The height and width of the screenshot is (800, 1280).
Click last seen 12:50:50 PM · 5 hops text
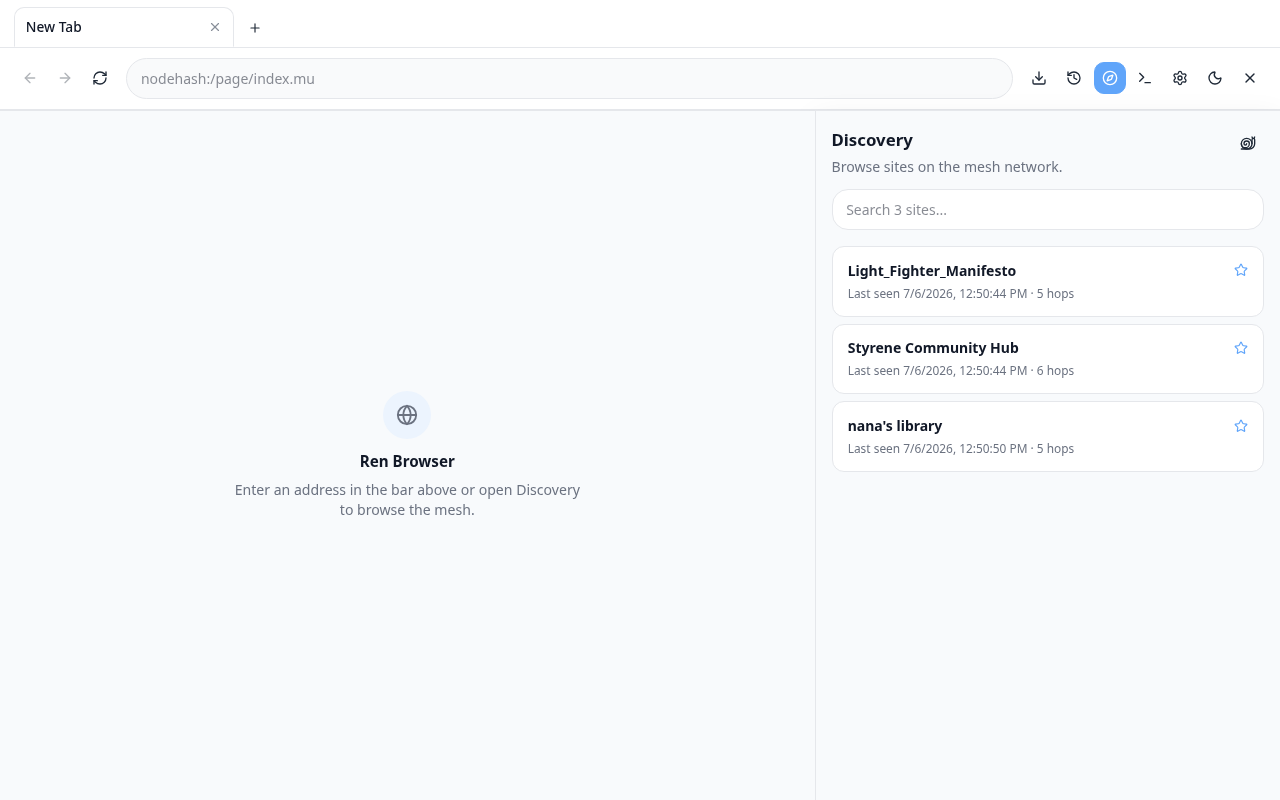(x=961, y=449)
